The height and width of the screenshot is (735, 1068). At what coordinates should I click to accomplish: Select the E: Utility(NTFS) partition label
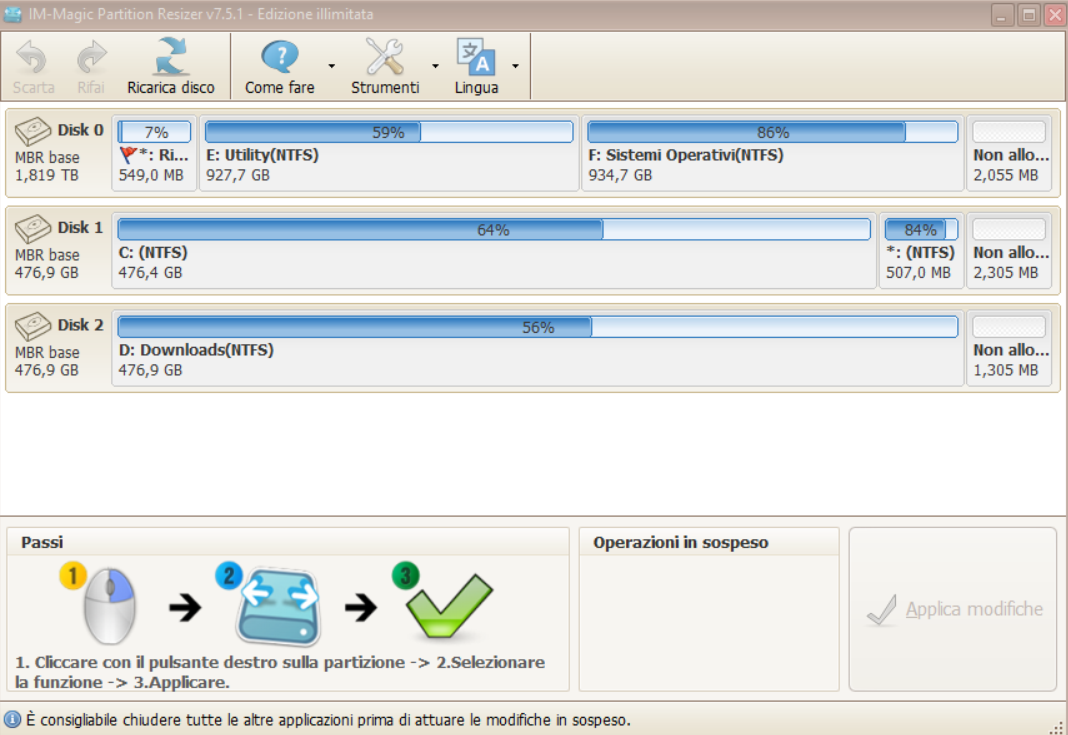tap(262, 155)
